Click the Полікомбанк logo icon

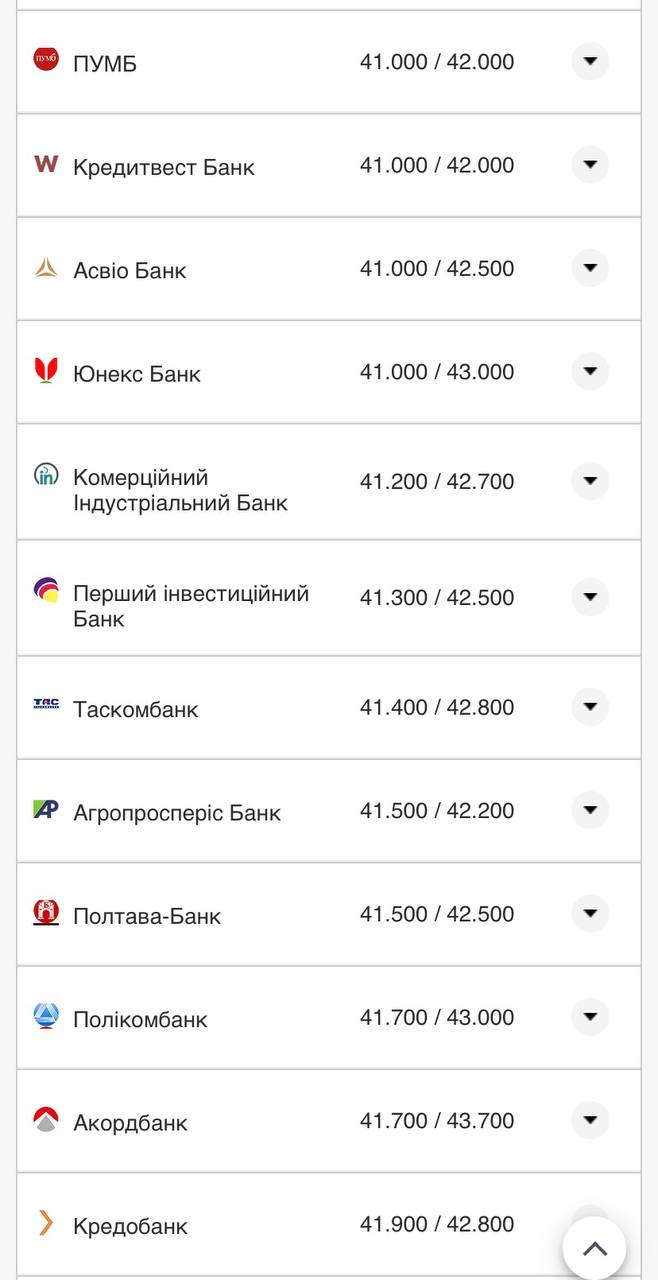click(46, 1016)
